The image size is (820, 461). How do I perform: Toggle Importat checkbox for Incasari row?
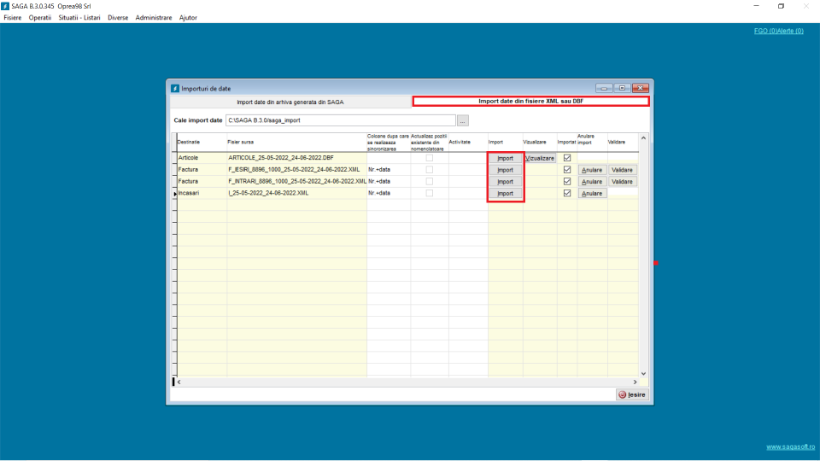tap(567, 193)
